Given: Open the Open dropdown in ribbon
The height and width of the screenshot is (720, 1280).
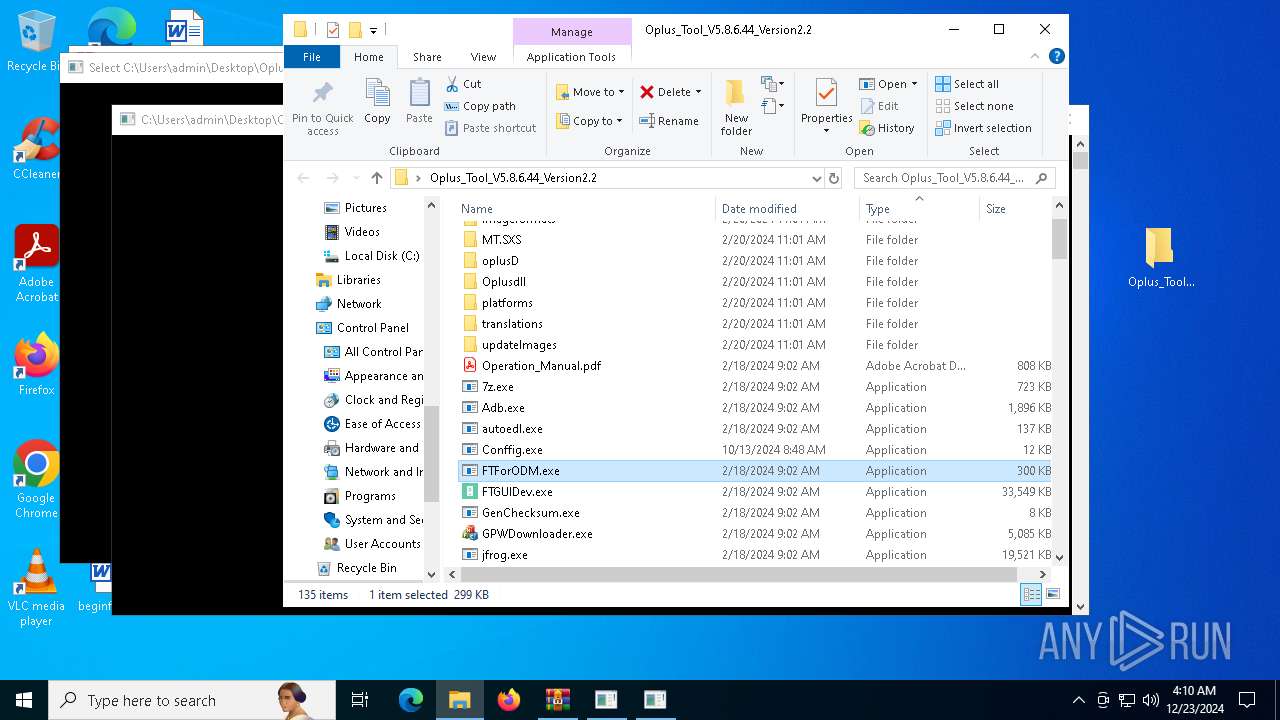Looking at the screenshot, I should (x=888, y=84).
